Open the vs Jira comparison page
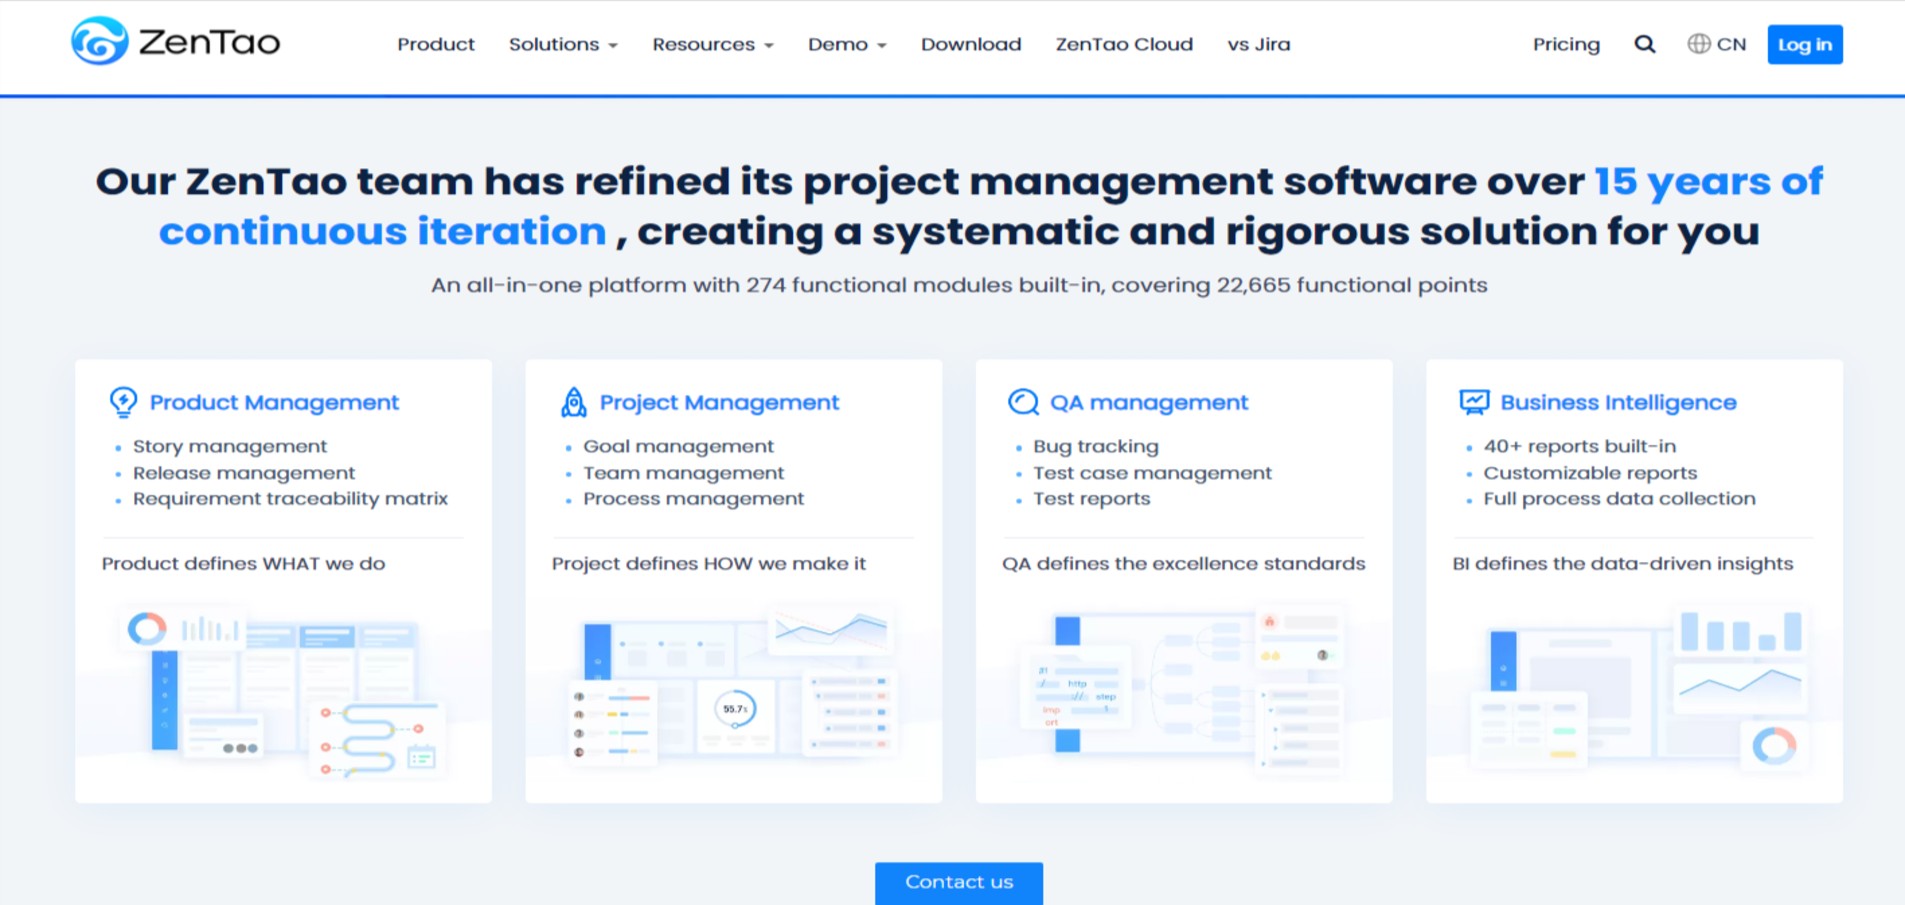The image size is (1905, 905). pyautogui.click(x=1259, y=44)
